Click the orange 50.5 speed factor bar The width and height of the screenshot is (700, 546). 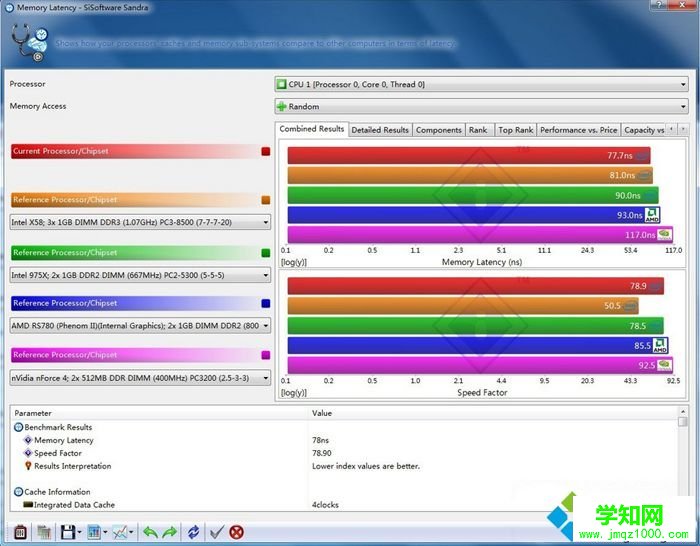(463, 305)
